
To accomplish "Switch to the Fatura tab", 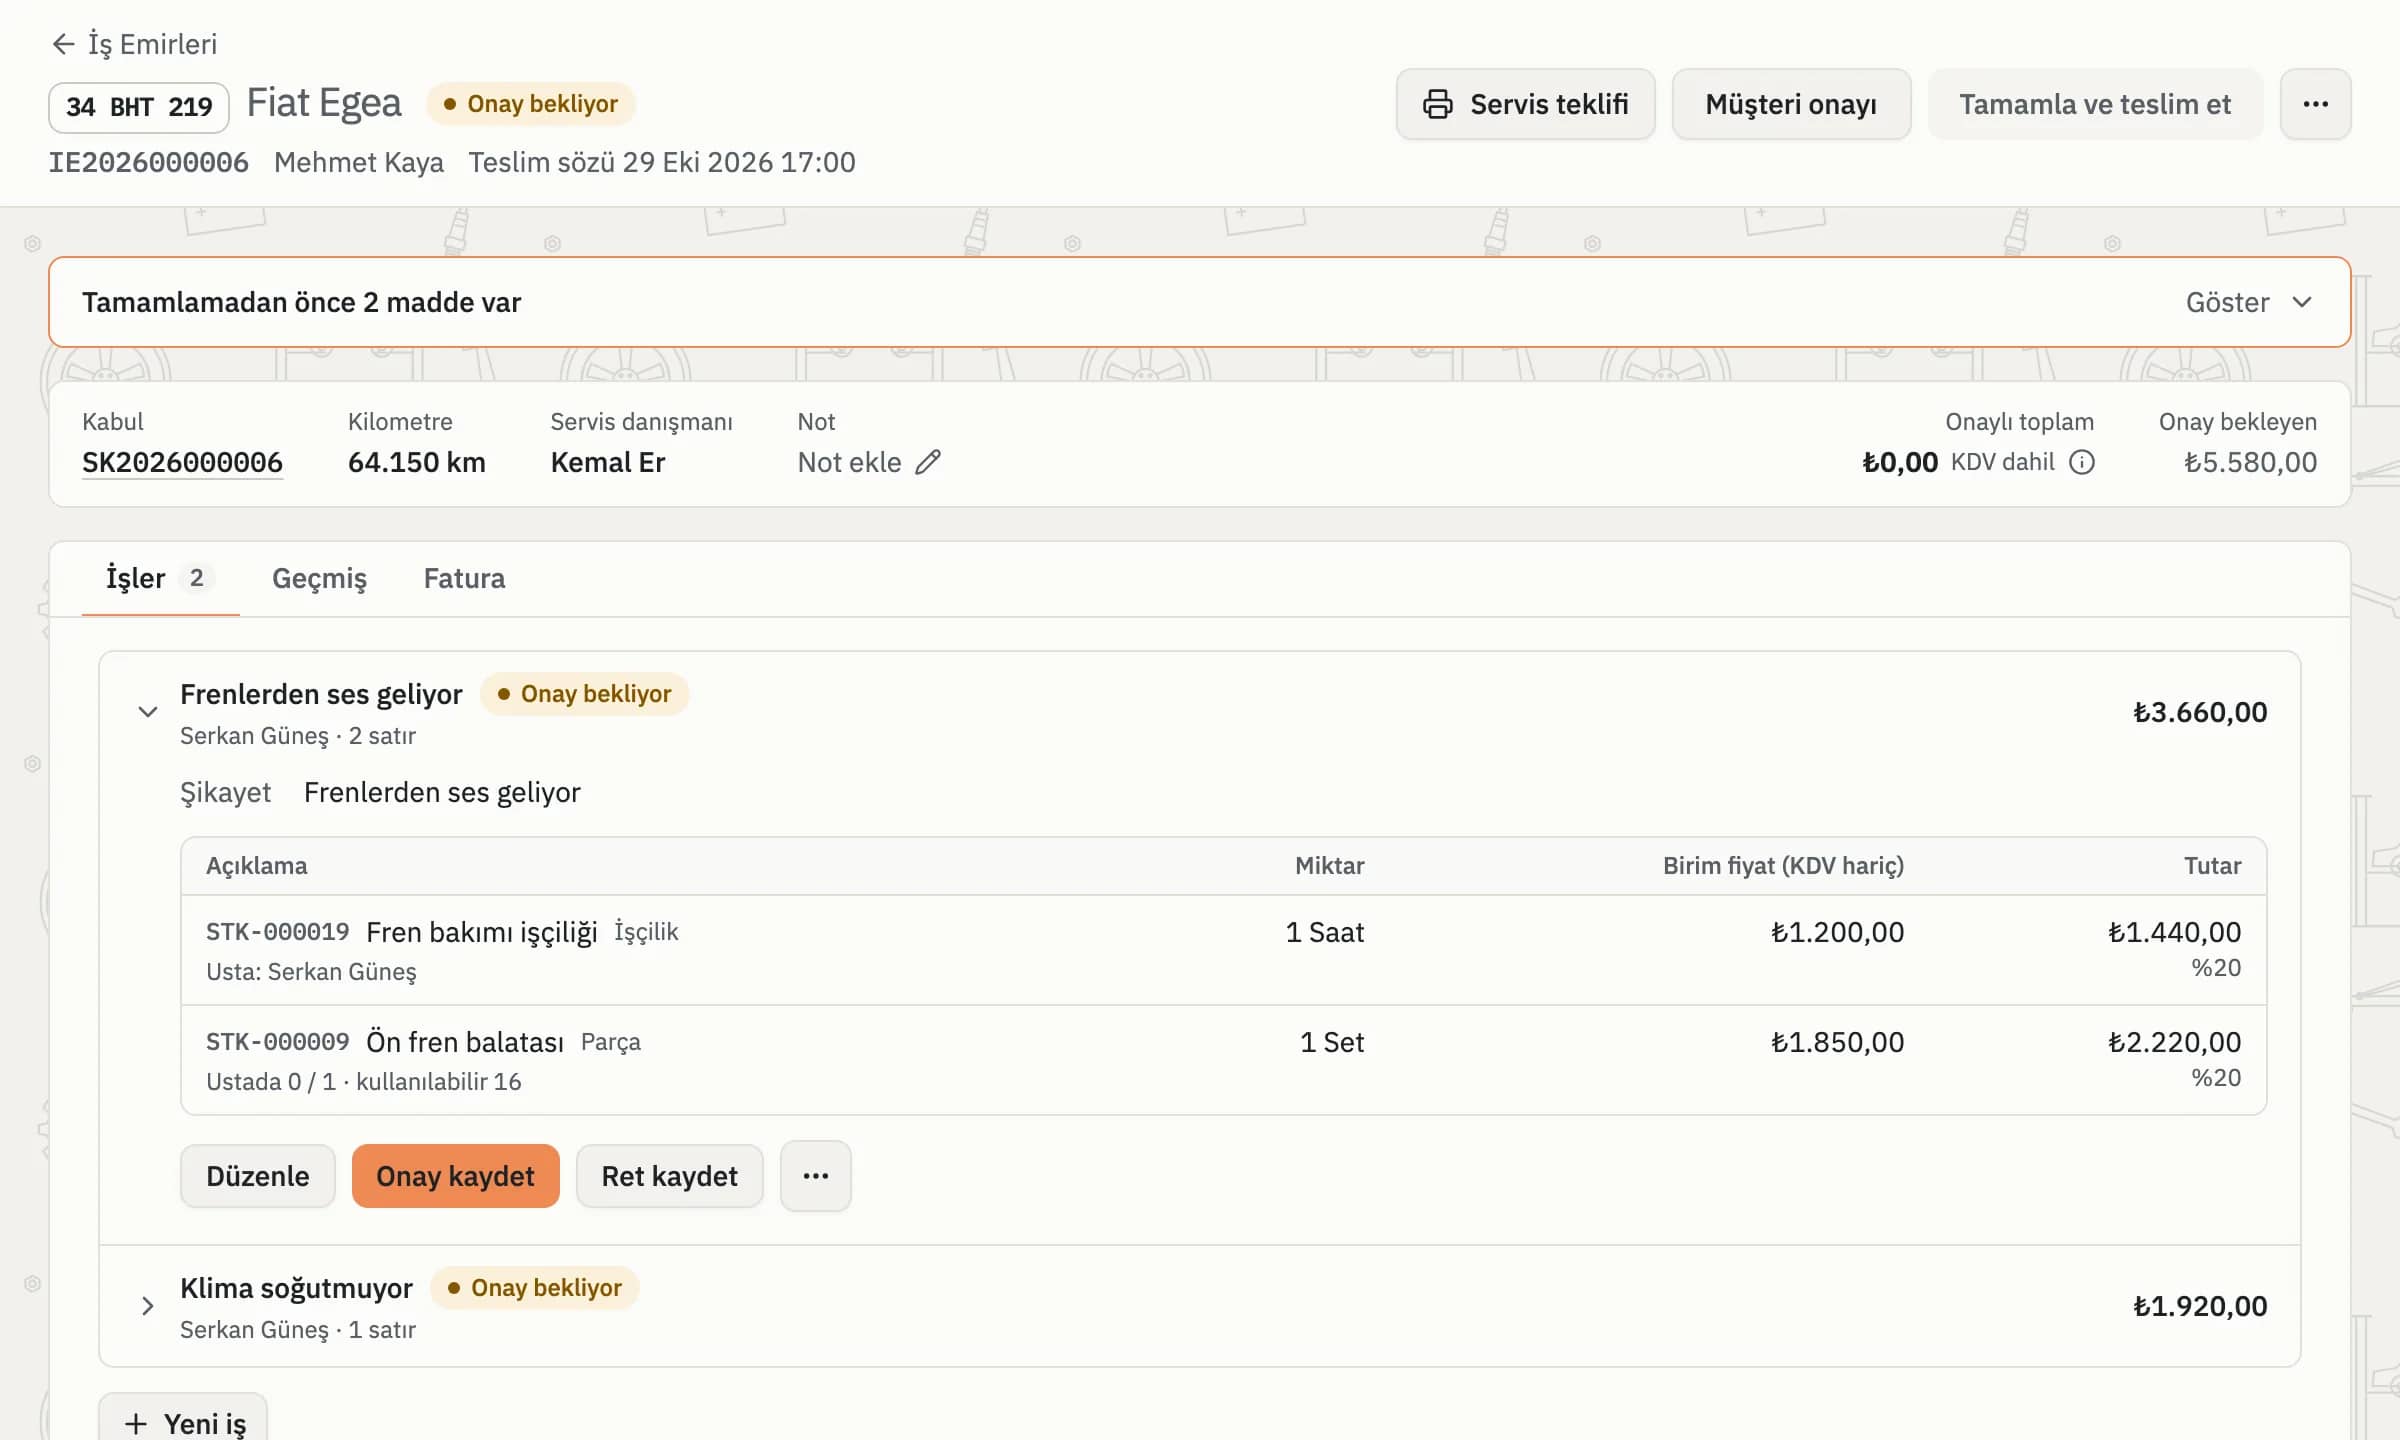I will pyautogui.click(x=464, y=578).
